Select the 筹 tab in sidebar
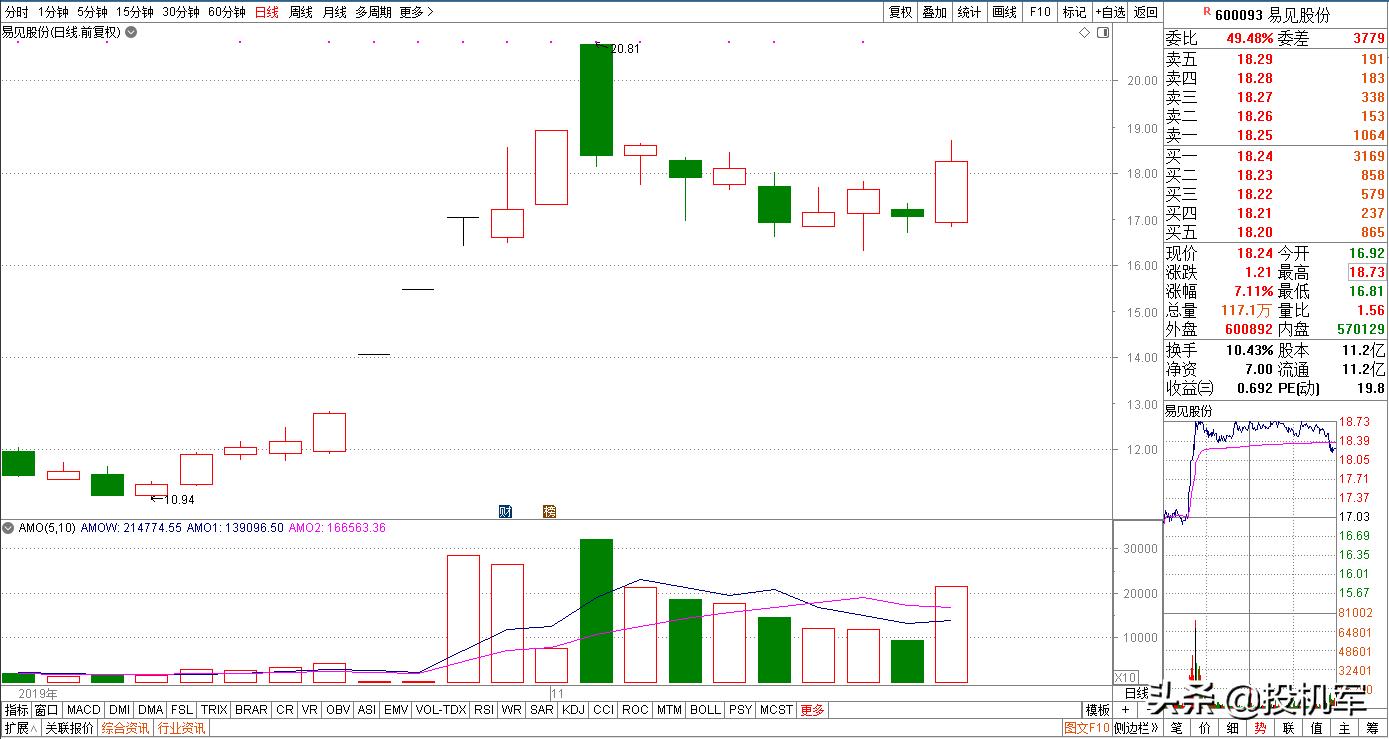Image resolution: width=1389 pixels, height=739 pixels. point(1373,728)
